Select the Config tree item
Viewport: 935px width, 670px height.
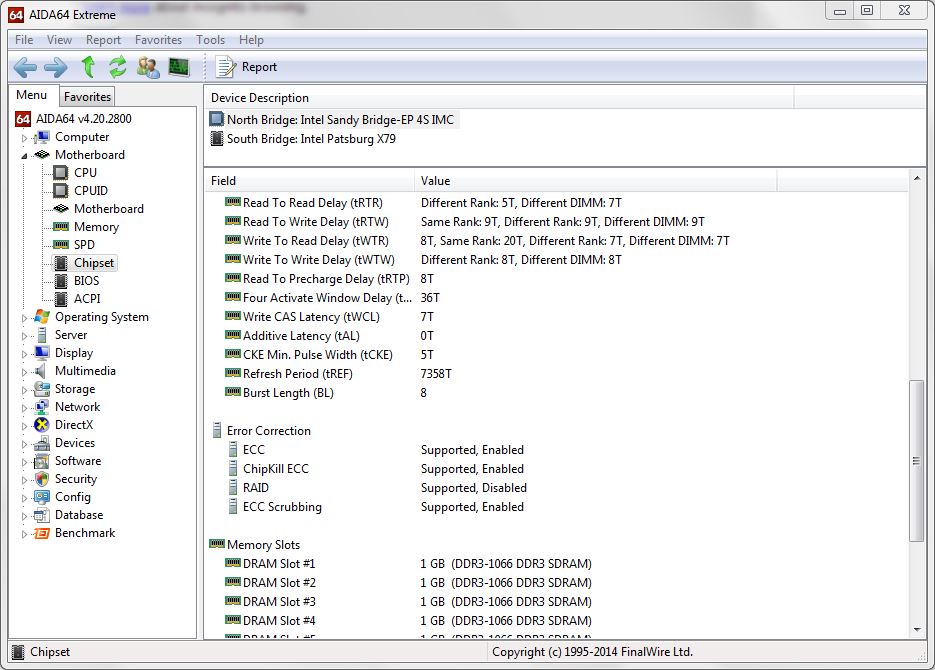click(73, 497)
